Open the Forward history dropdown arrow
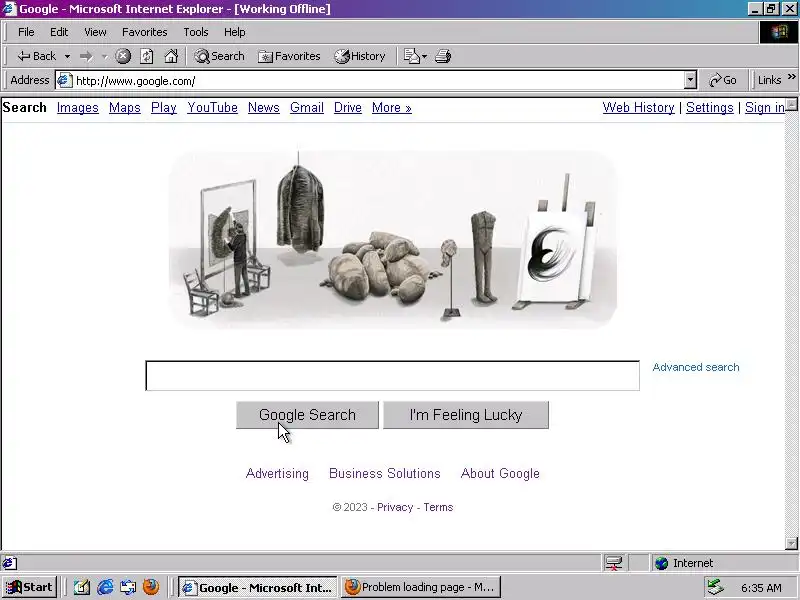The width and height of the screenshot is (800, 600). [104, 57]
